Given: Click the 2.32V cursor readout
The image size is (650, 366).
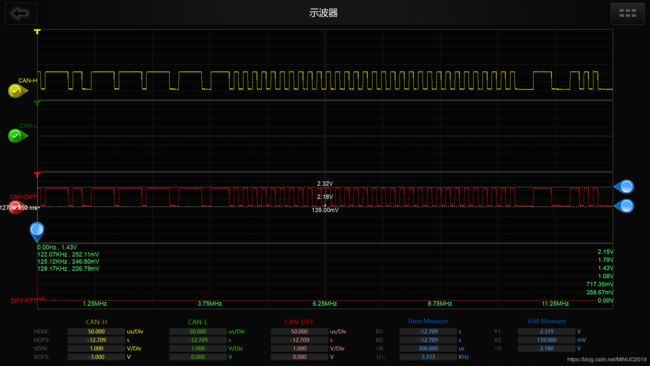Looking at the screenshot, I should coord(325,184).
